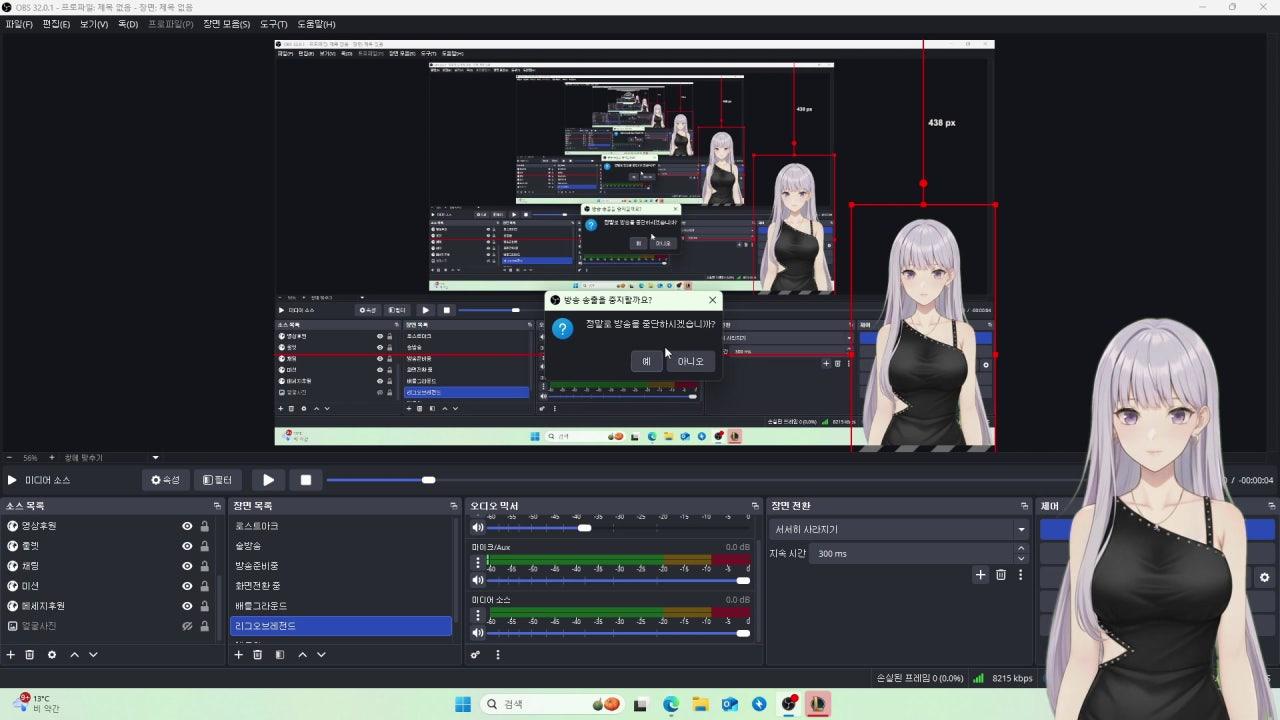The height and width of the screenshot is (720, 1280).
Task: Open the 장면 모음(S) menu
Action: tap(226, 24)
